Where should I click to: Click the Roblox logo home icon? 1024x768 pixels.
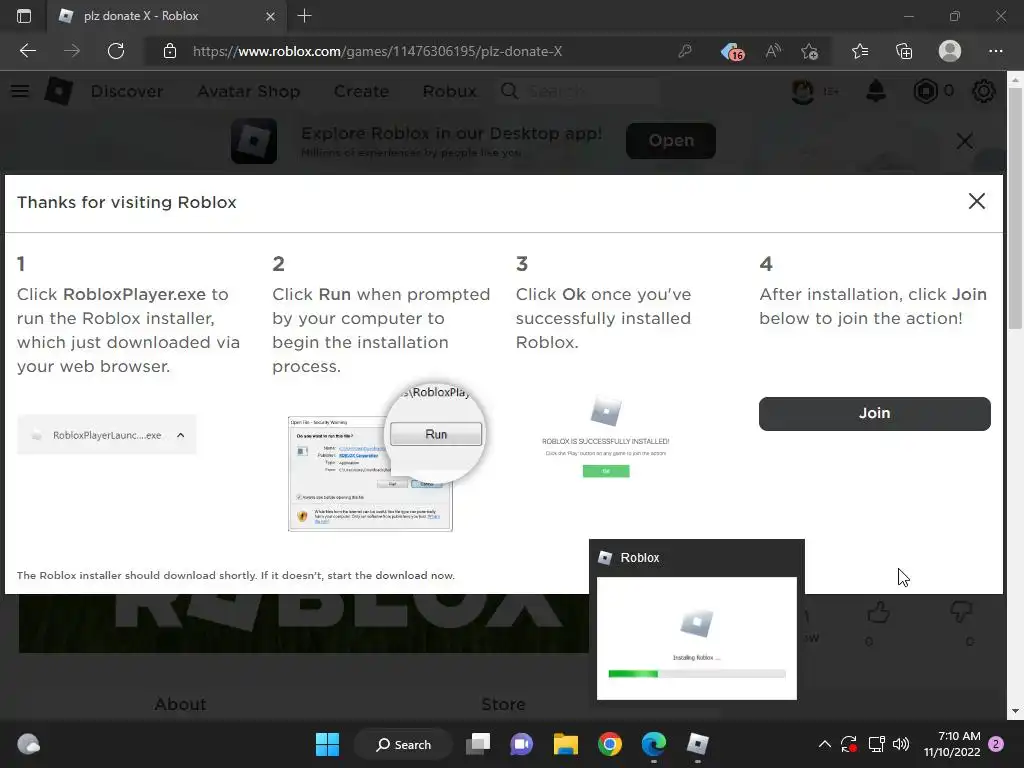(58, 91)
